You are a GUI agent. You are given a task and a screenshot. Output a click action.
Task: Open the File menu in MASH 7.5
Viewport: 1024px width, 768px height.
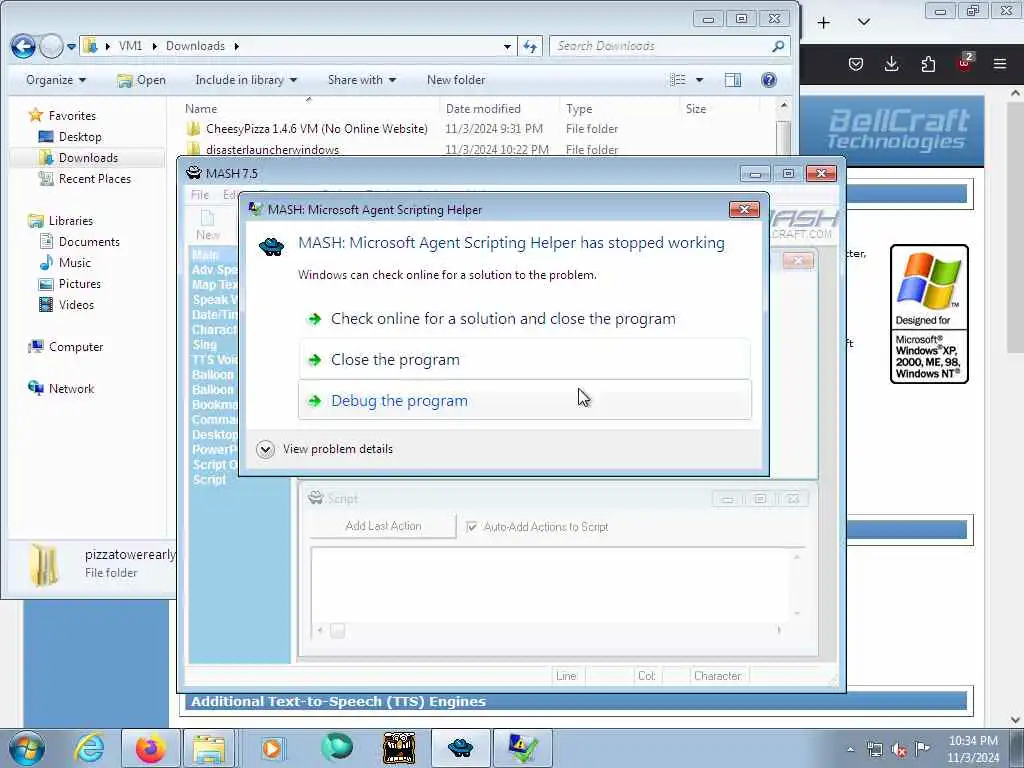coord(200,195)
